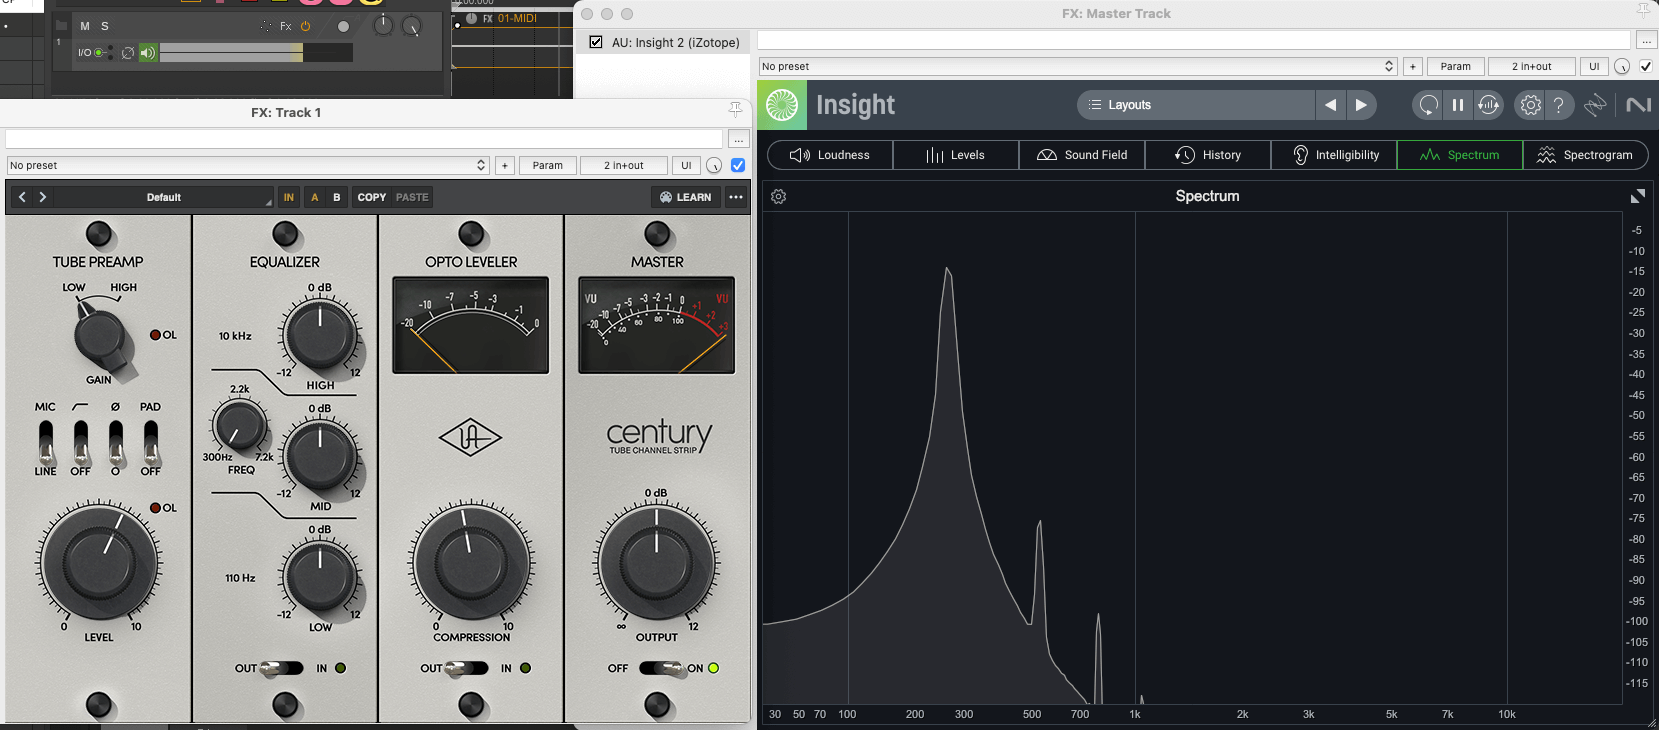The width and height of the screenshot is (1659, 730).
Task: Open Insight global settings gear
Action: [x=1530, y=105]
